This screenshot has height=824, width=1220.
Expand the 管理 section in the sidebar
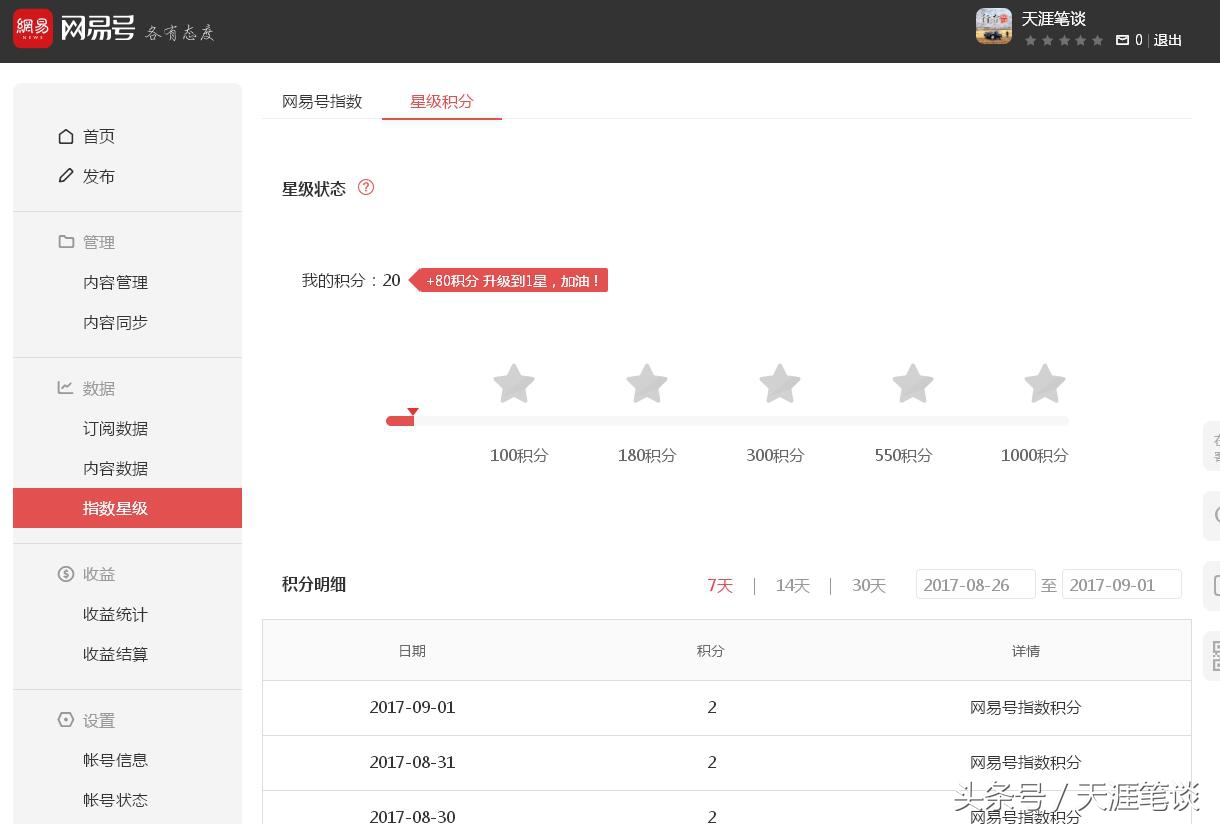coord(98,242)
